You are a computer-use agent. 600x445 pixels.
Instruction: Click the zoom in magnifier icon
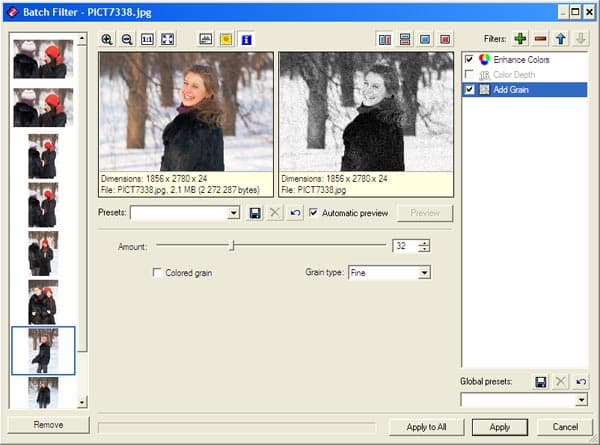point(107,39)
